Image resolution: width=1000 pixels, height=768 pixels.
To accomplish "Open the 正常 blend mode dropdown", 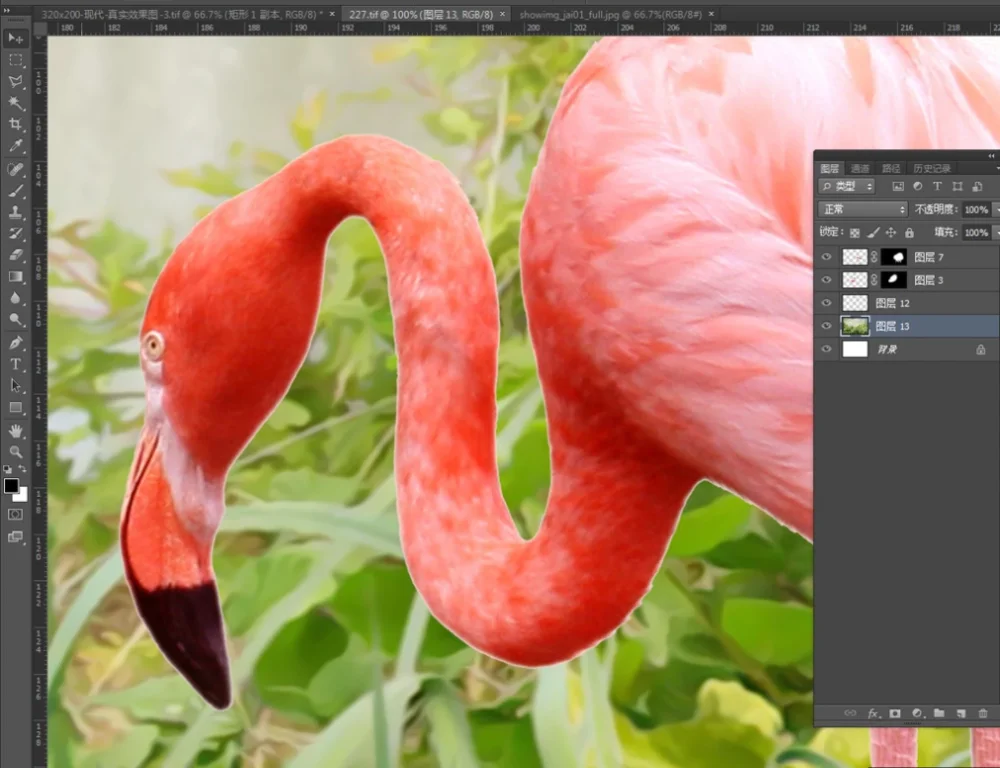I will coord(862,209).
